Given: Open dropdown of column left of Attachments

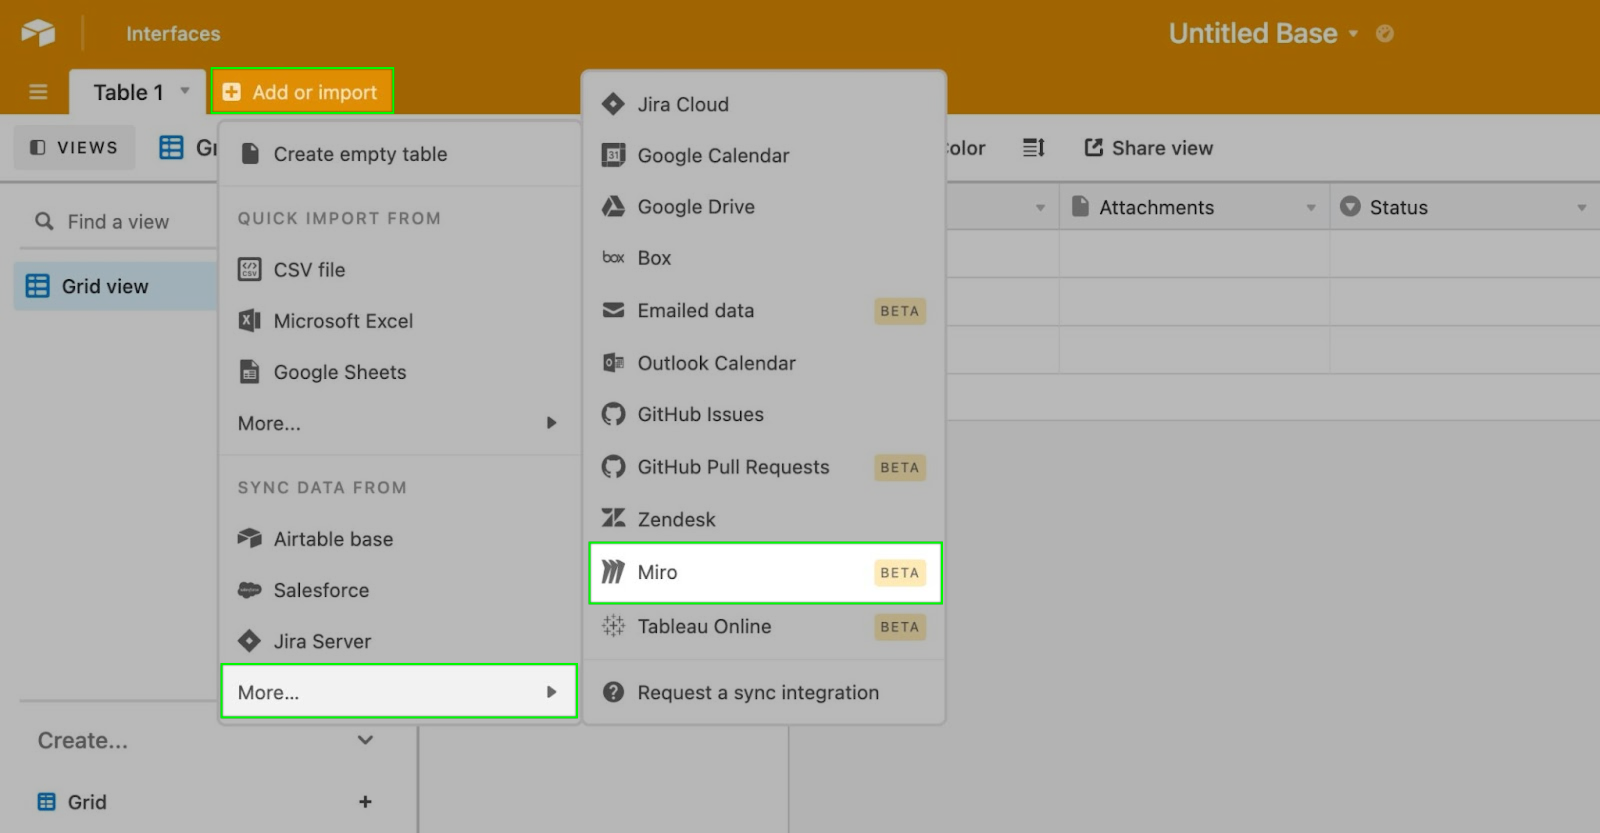Looking at the screenshot, I should coord(1040,208).
